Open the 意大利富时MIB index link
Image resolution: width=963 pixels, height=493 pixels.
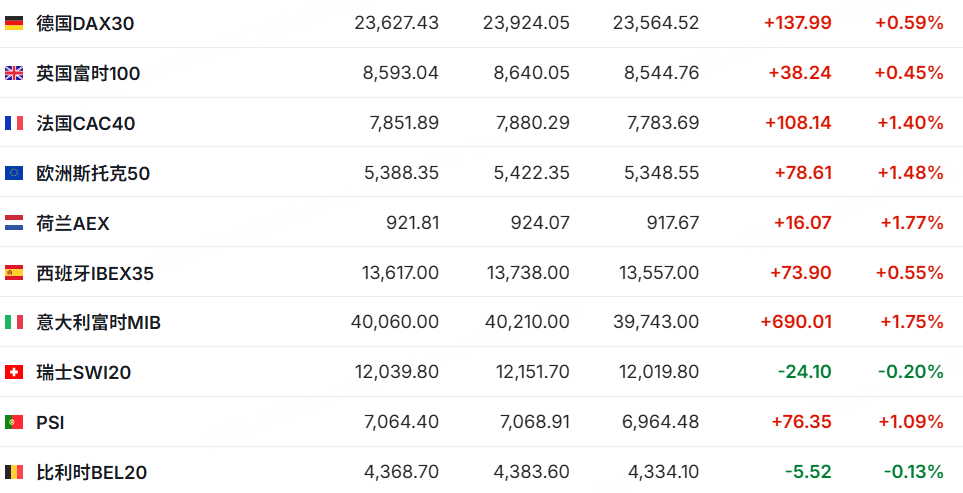click(x=99, y=322)
